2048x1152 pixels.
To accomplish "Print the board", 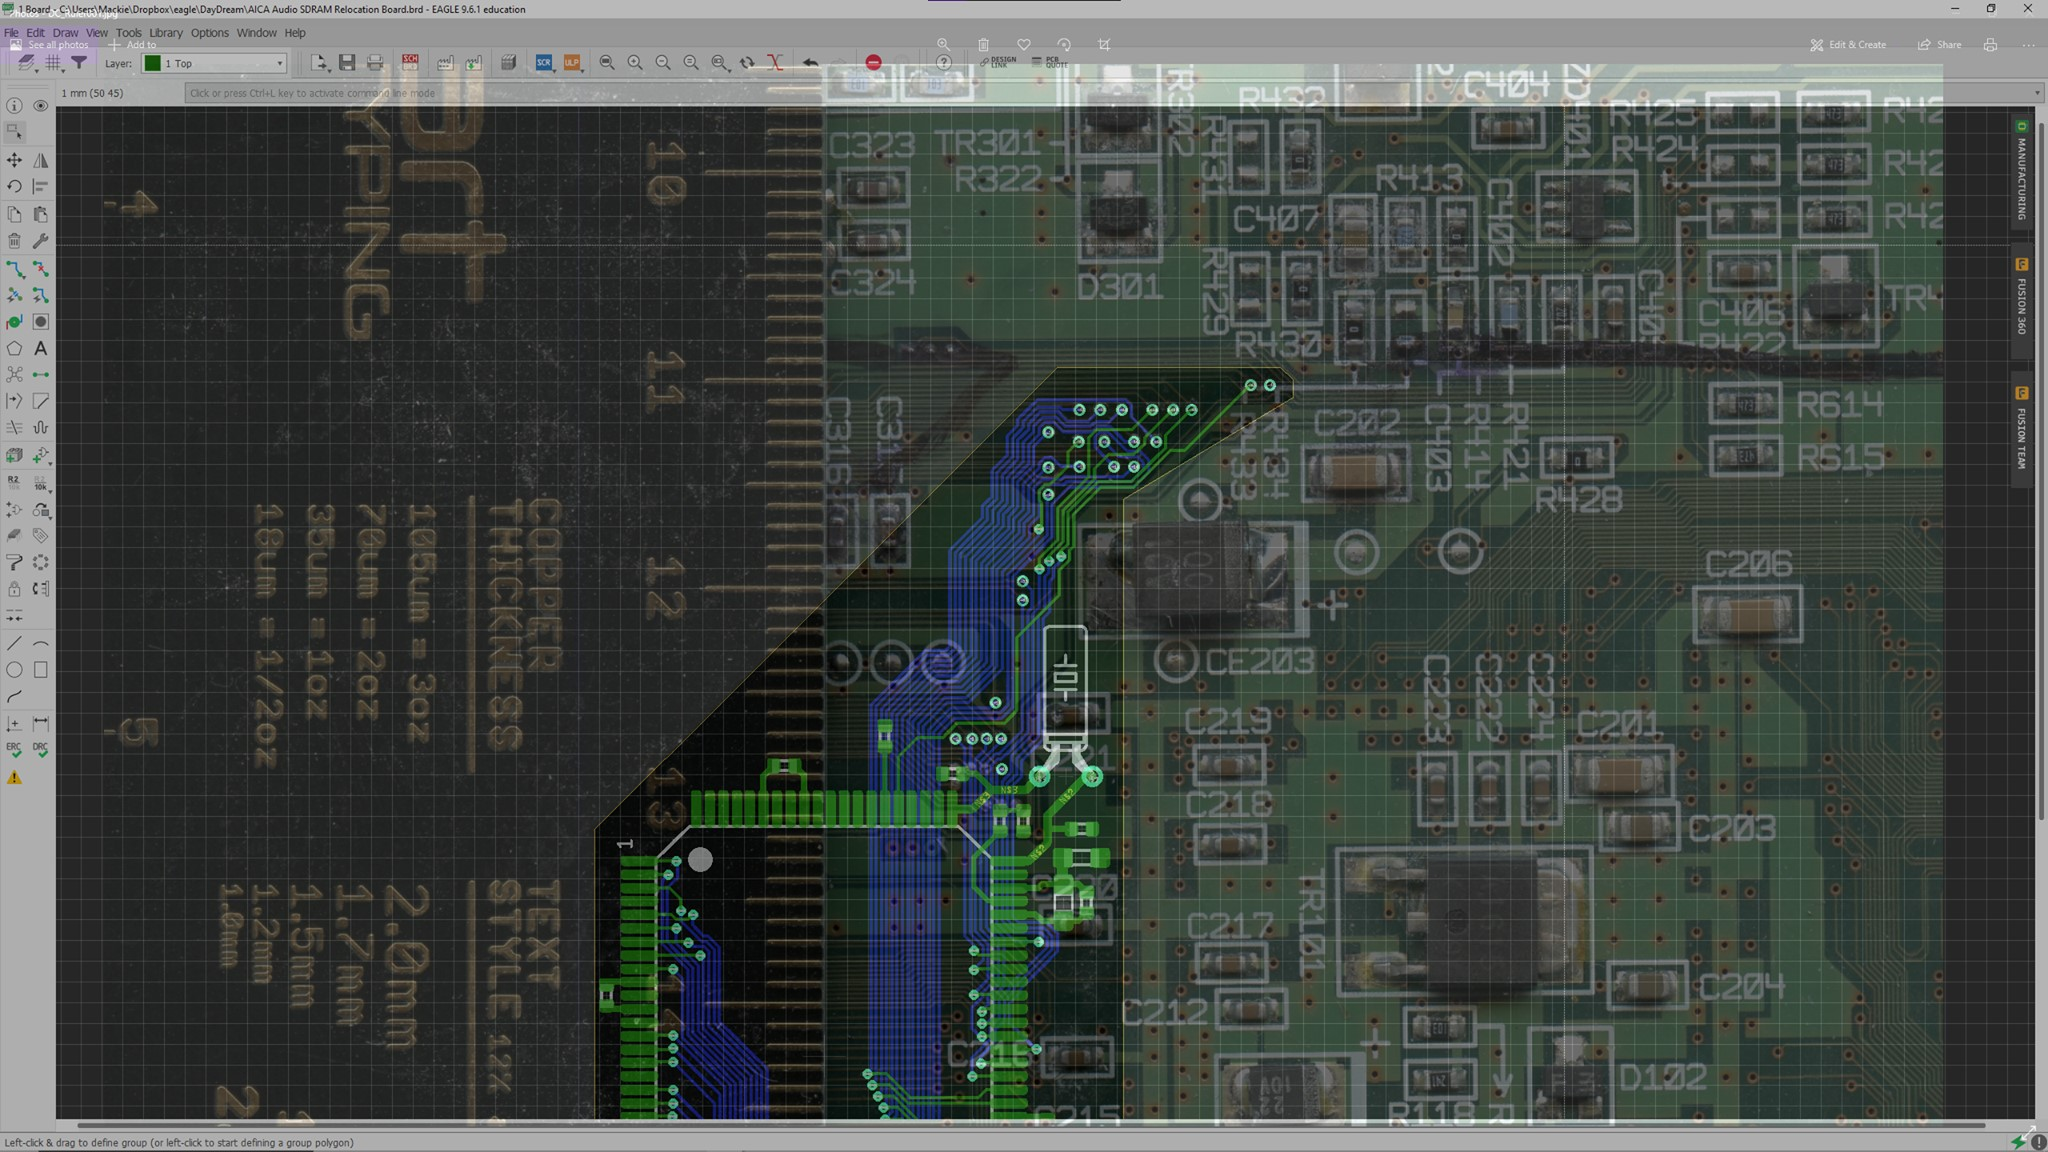I will pyautogui.click(x=375, y=63).
